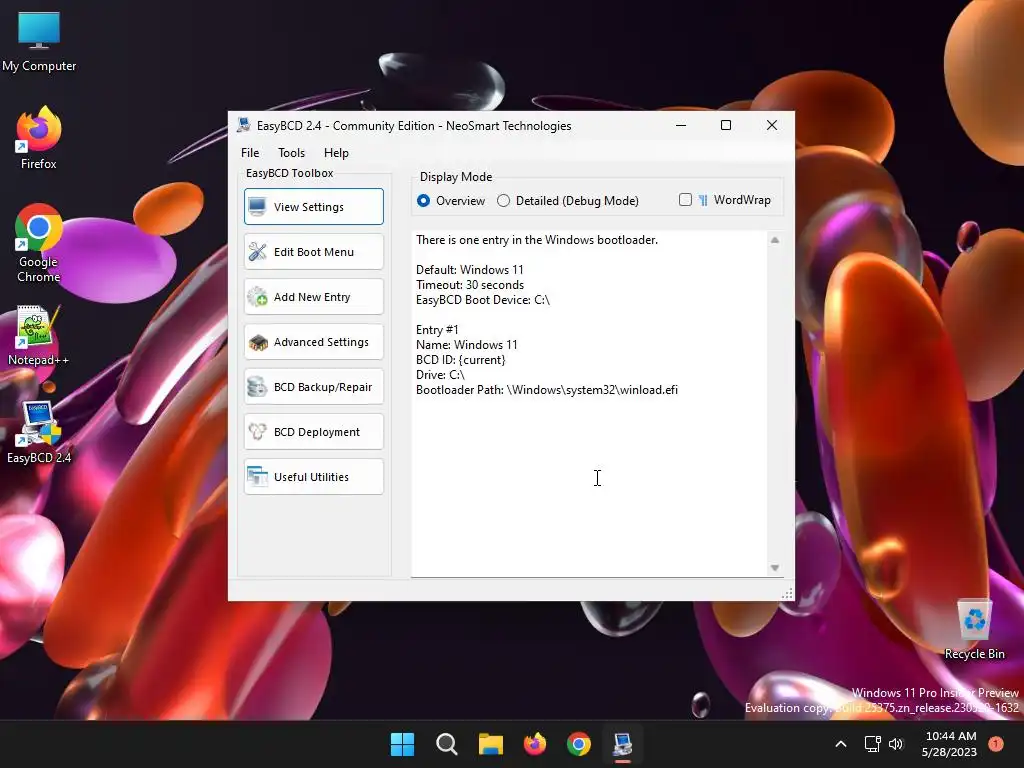Image resolution: width=1024 pixels, height=768 pixels.
Task: Click the chip icon beside Advanced Settings
Action: (x=258, y=342)
